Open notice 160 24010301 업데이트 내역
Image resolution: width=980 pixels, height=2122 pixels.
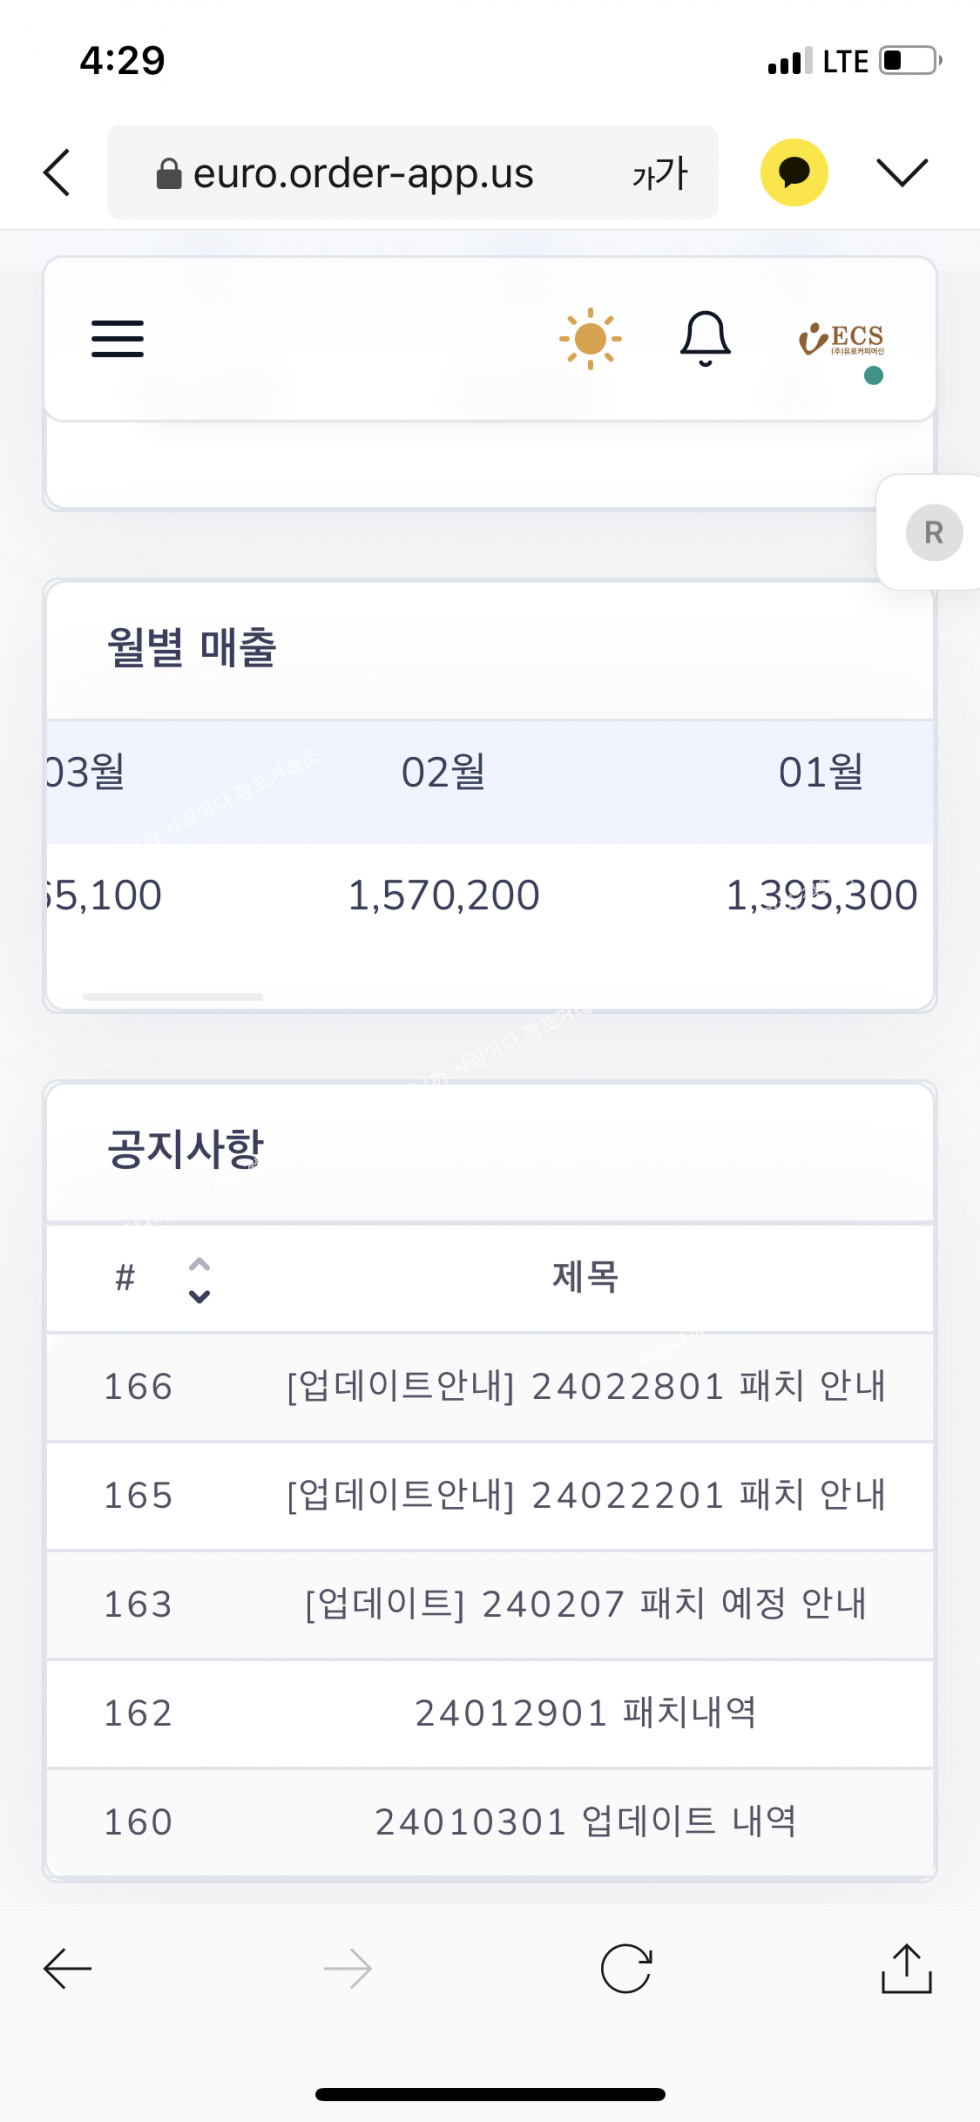tap(586, 1821)
